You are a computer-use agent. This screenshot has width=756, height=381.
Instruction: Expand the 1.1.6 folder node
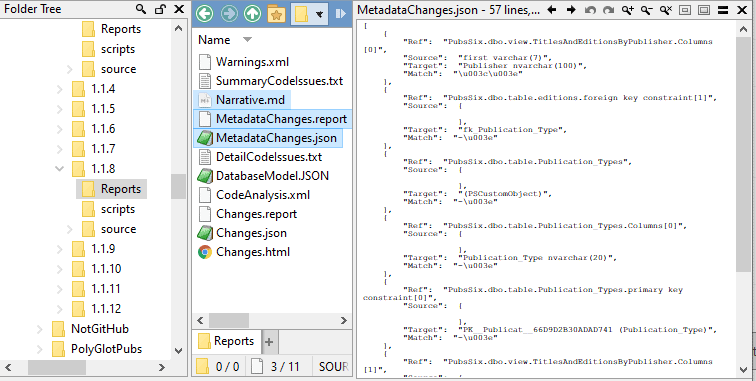pos(60,129)
